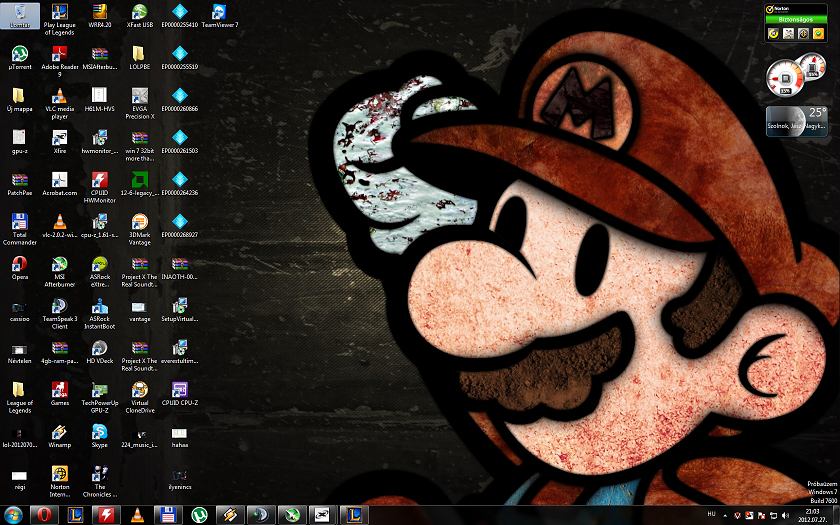This screenshot has height=525, width=840.
Task: Open 3DMark Vantage desktop shortcut
Action: [x=140, y=222]
